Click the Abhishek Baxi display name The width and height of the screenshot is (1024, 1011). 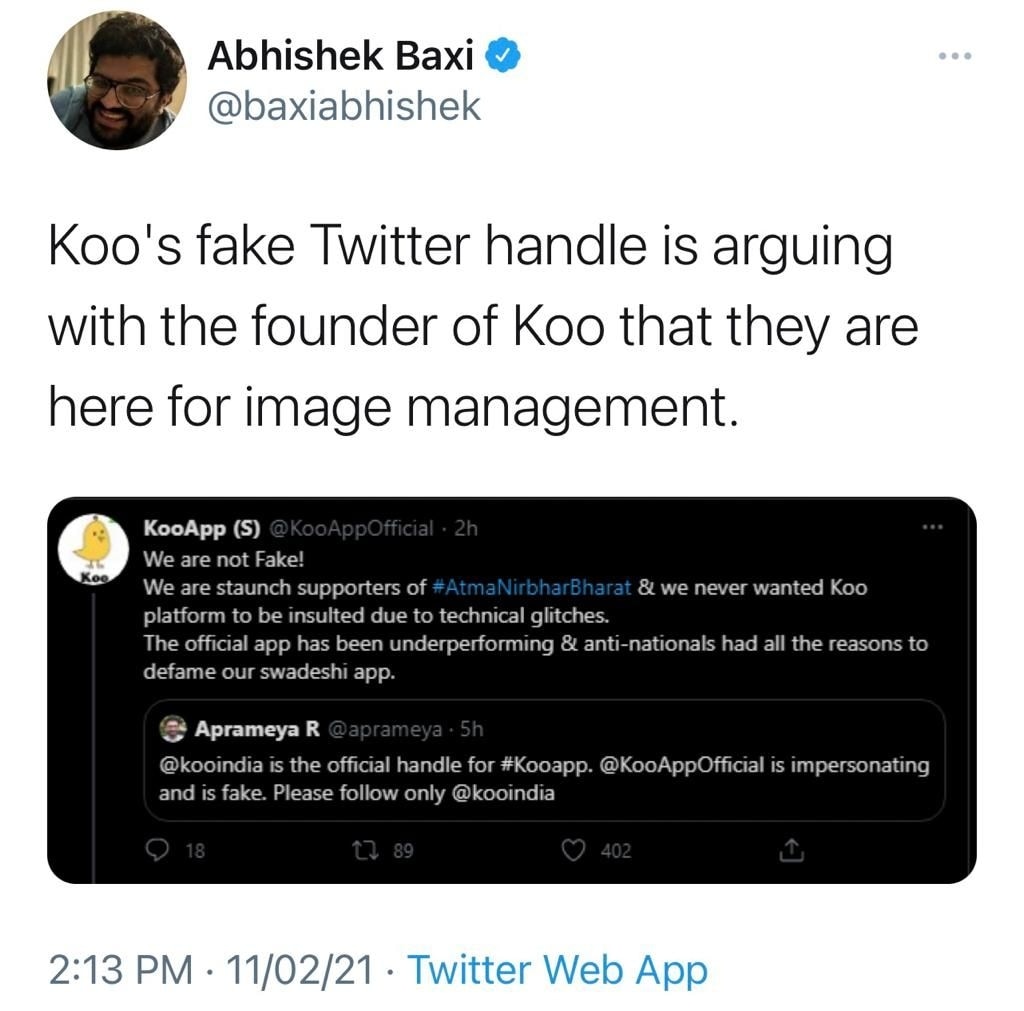coord(340,57)
